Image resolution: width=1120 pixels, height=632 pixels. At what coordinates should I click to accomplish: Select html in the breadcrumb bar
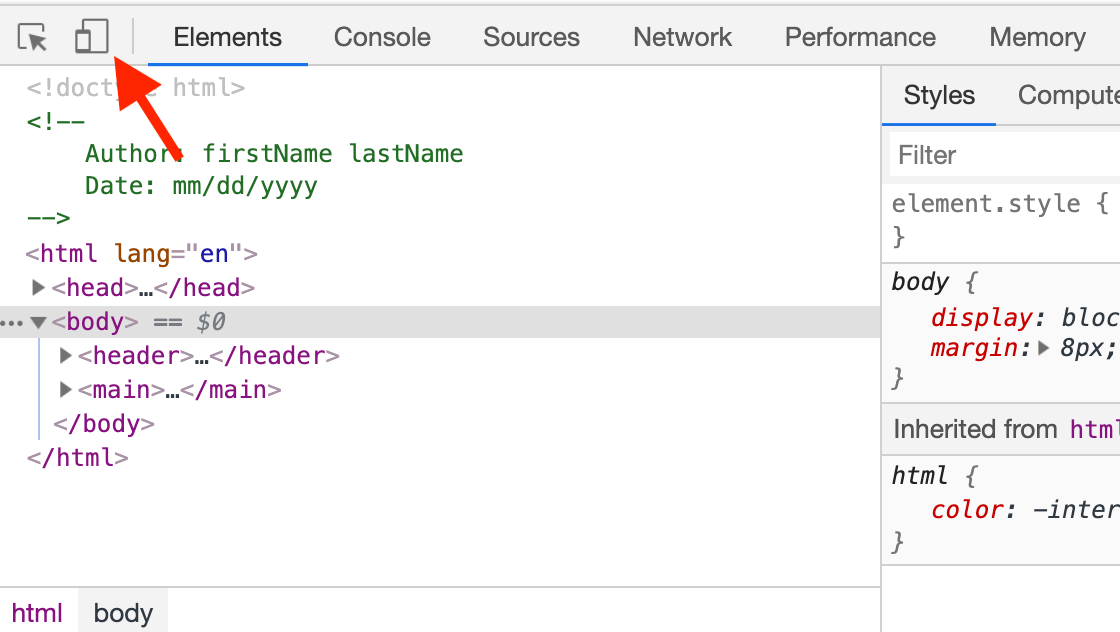[x=37, y=613]
